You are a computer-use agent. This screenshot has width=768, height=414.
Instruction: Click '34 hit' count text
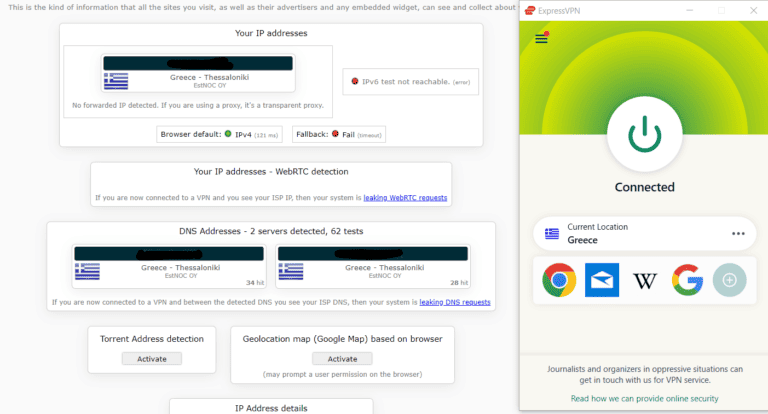255,283
